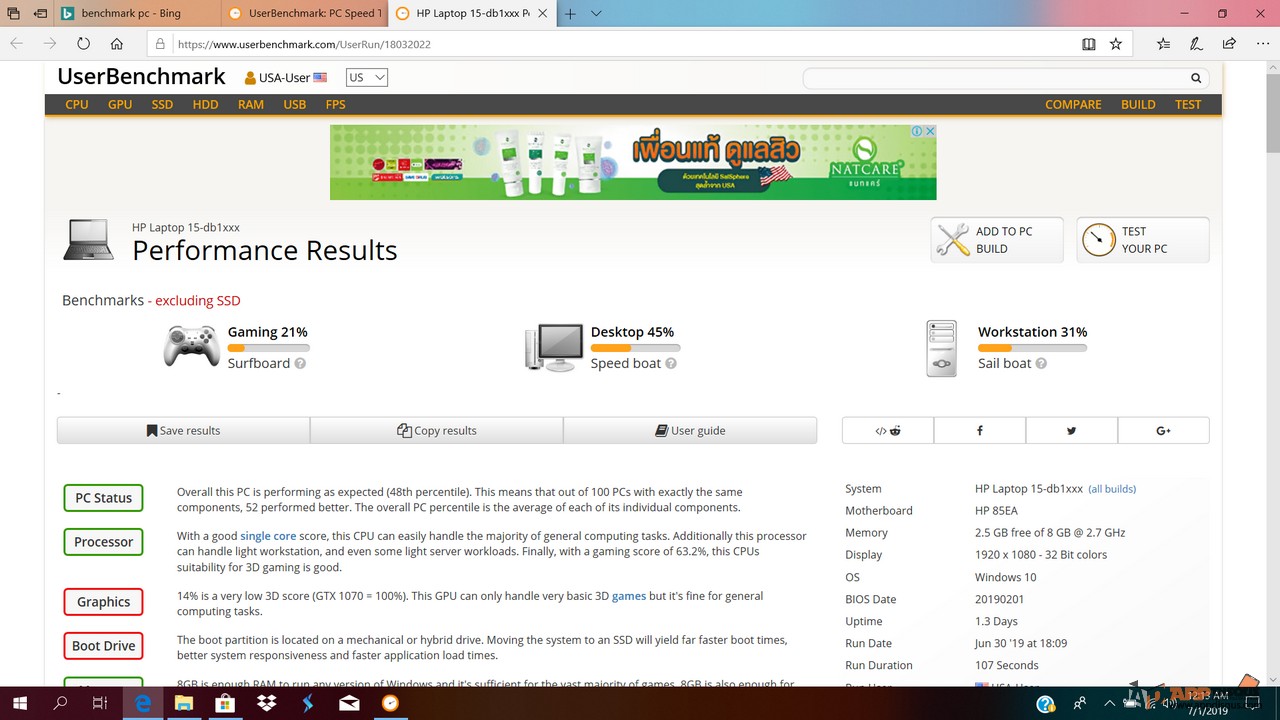Click the UserBenchmark site logo
The image size is (1280, 720).
(141, 77)
